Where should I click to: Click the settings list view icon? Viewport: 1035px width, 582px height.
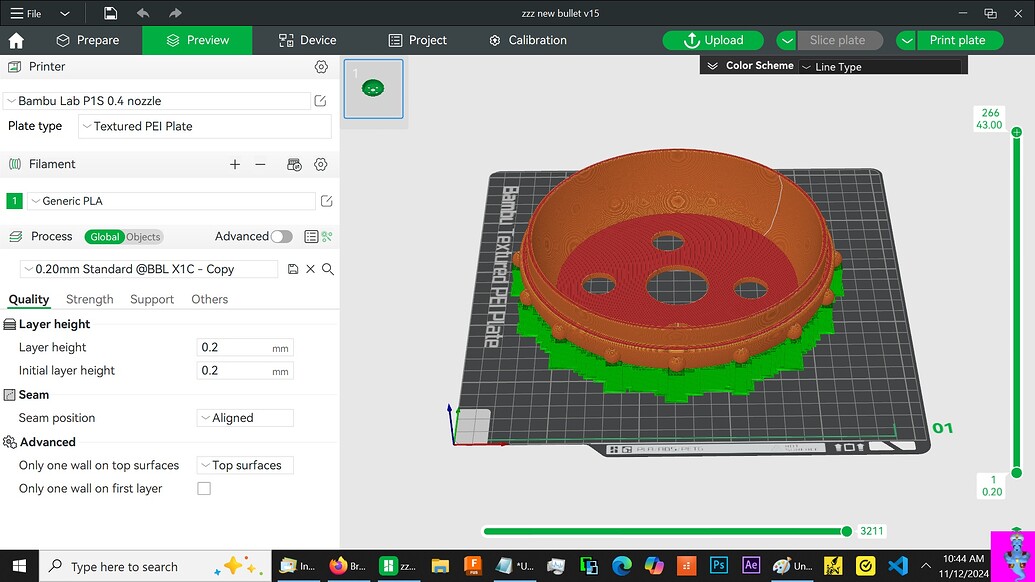[x=311, y=236]
